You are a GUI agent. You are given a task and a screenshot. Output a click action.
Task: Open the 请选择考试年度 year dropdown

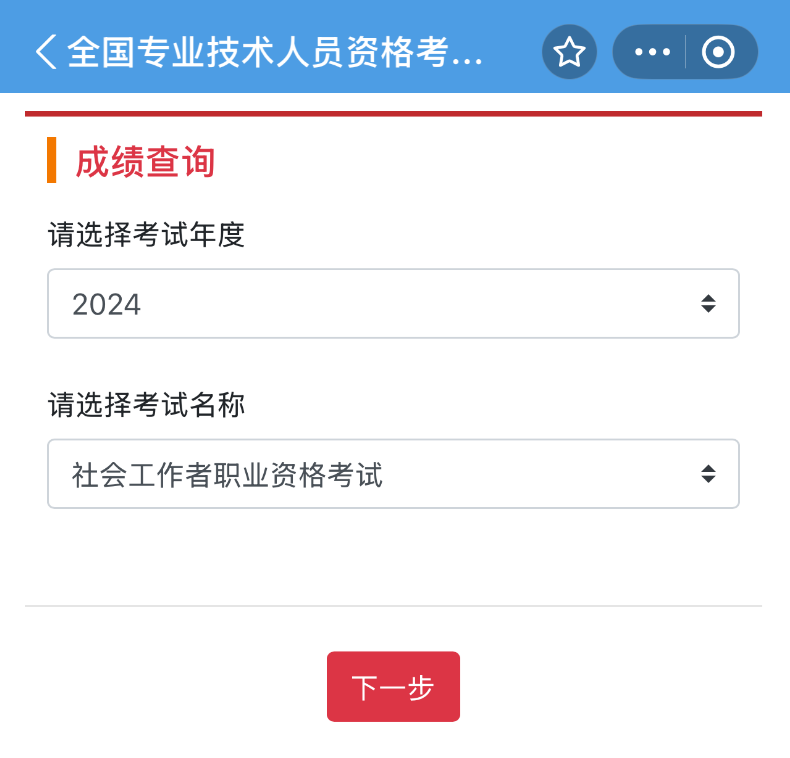click(x=393, y=303)
